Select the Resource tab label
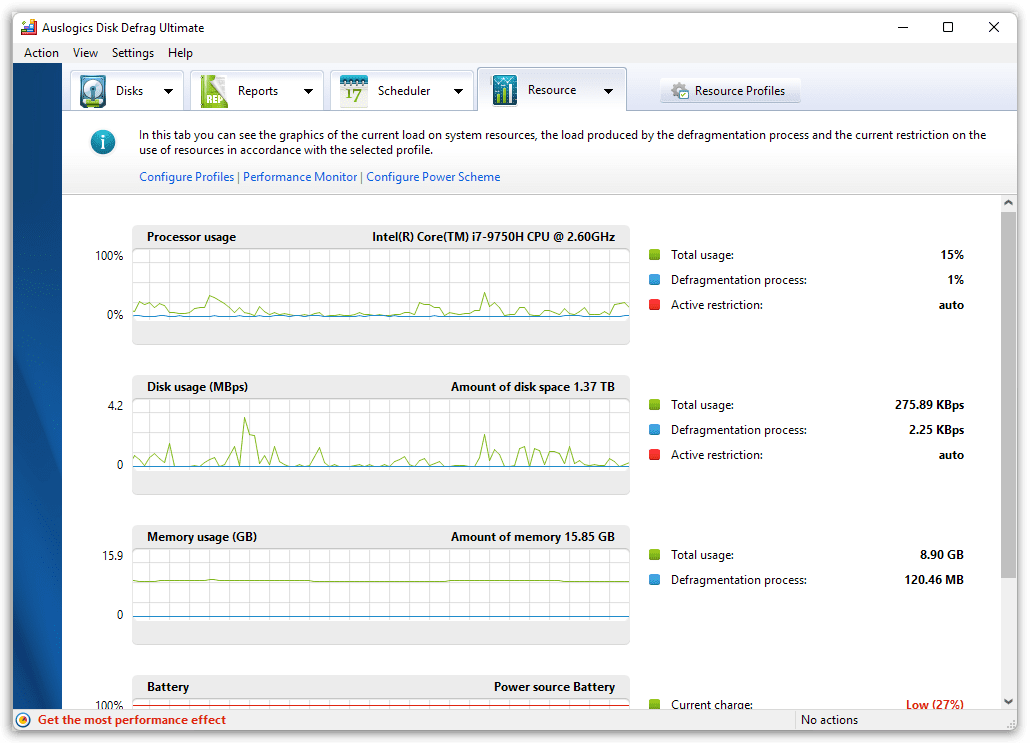1030x743 pixels. click(552, 90)
